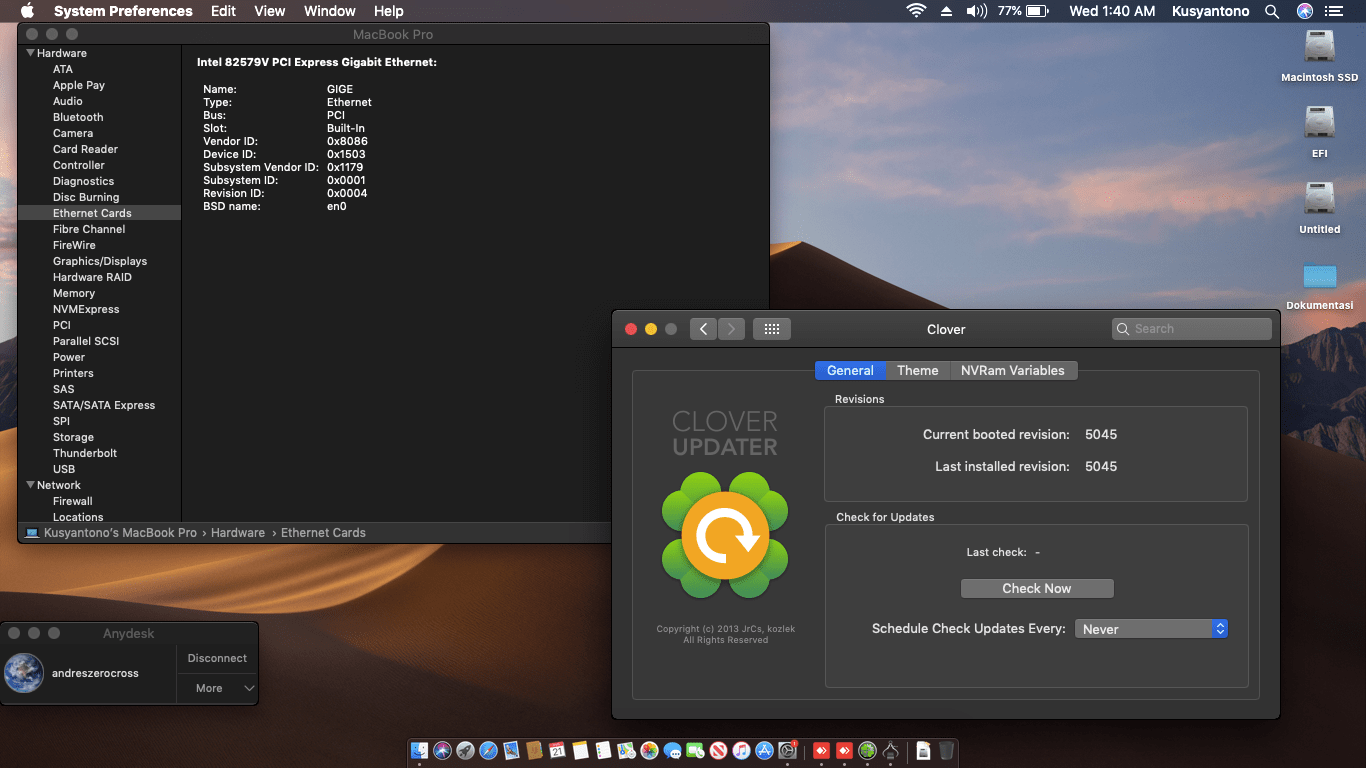The height and width of the screenshot is (768, 1366).
Task: Open Photos app from the Dock
Action: 650,750
